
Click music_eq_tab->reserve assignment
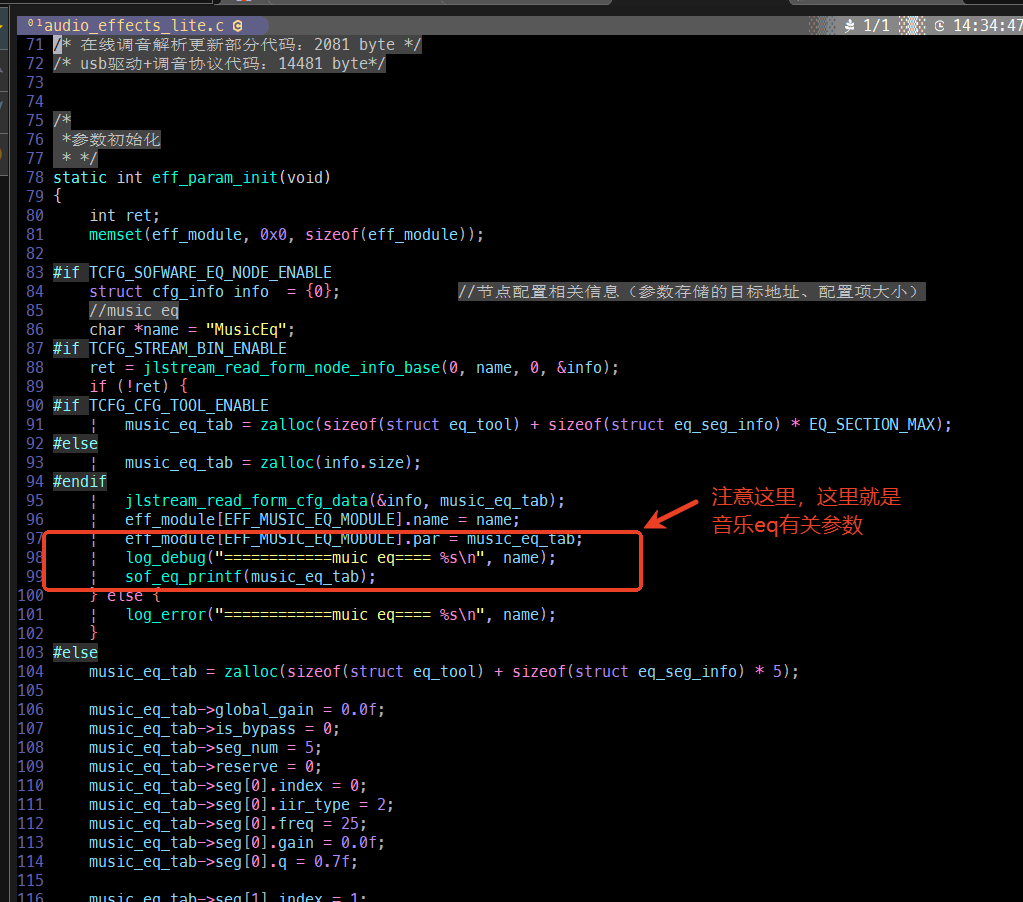coord(205,766)
